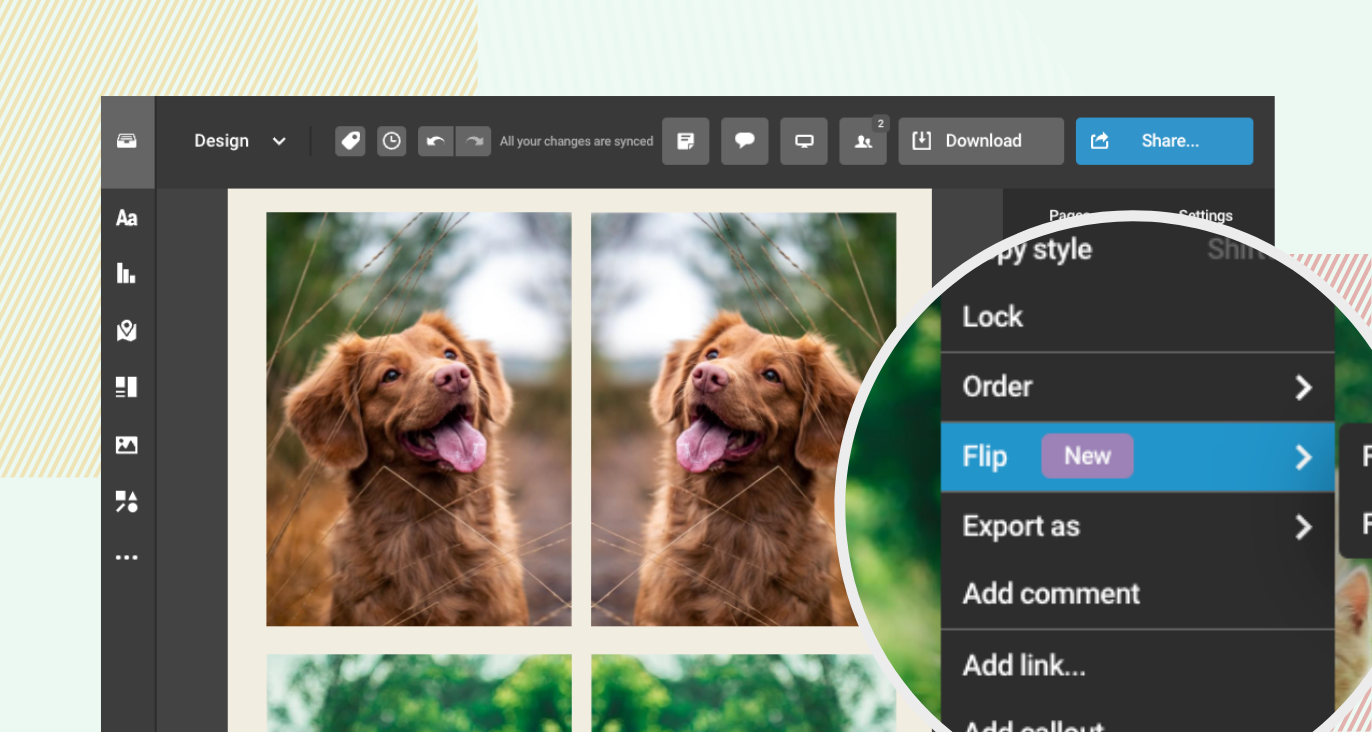Undo the last change
Viewport: 1372px width, 732px height.
(435, 141)
